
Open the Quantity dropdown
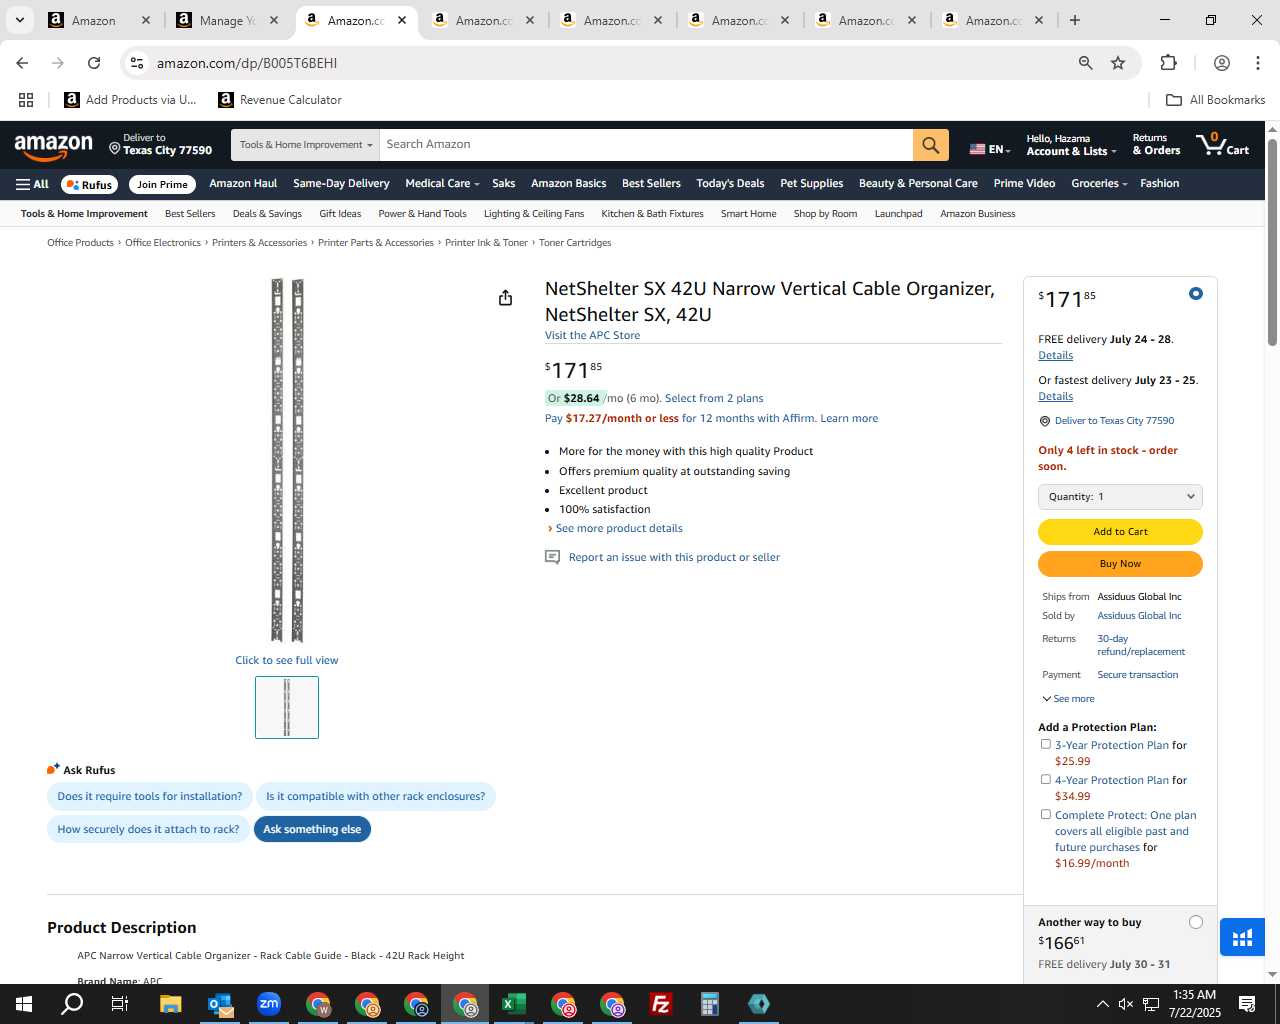point(1120,497)
